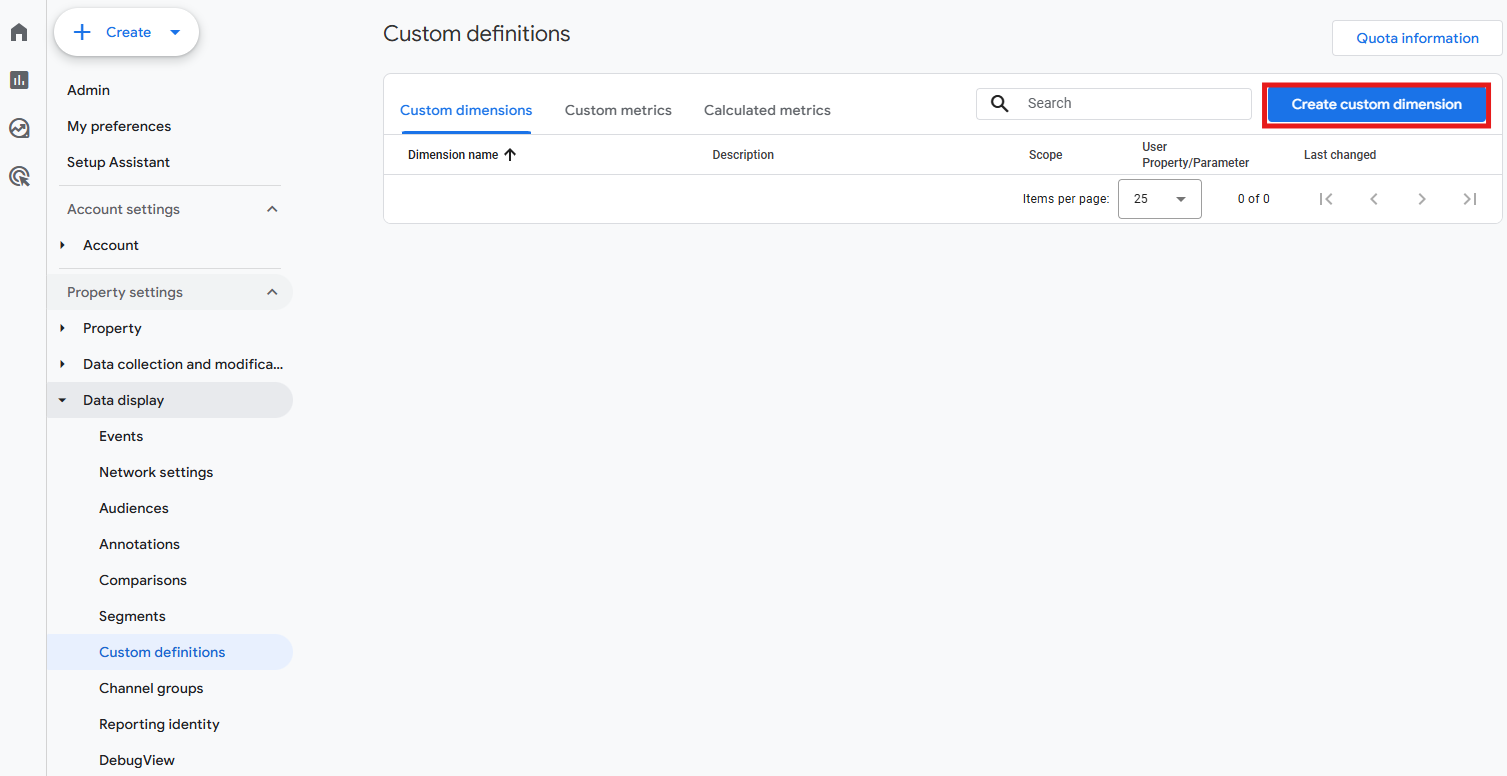This screenshot has height=776, width=1507.
Task: Click the plus icon on Create button
Action: (x=82, y=32)
